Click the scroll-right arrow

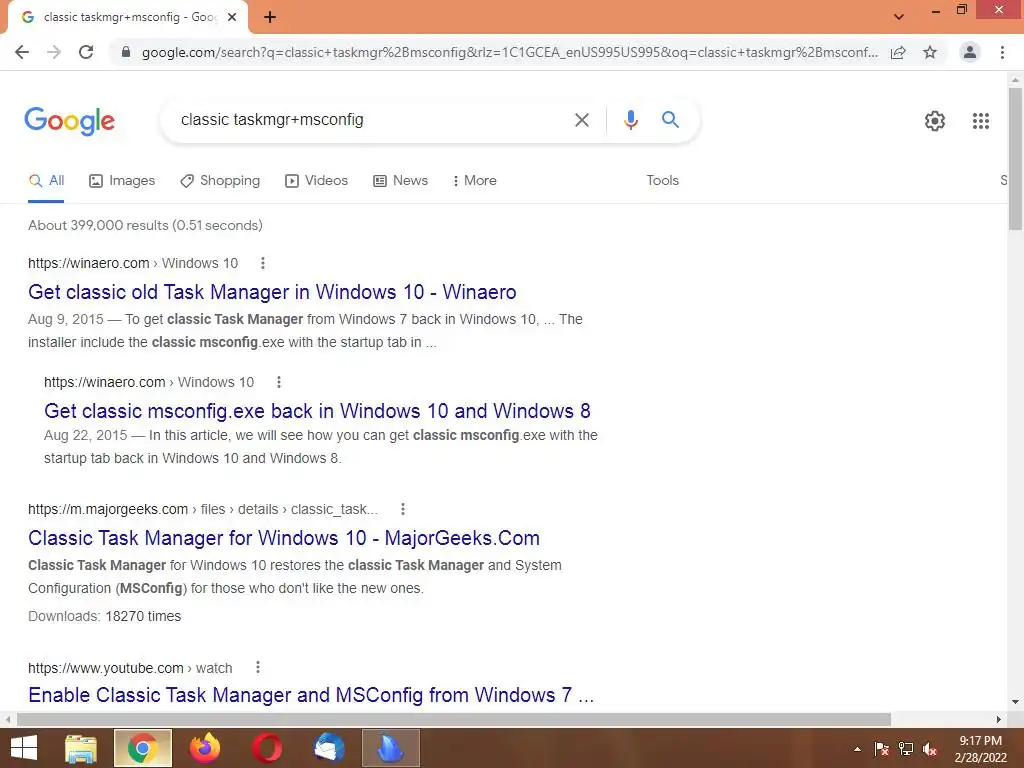click(x=999, y=719)
